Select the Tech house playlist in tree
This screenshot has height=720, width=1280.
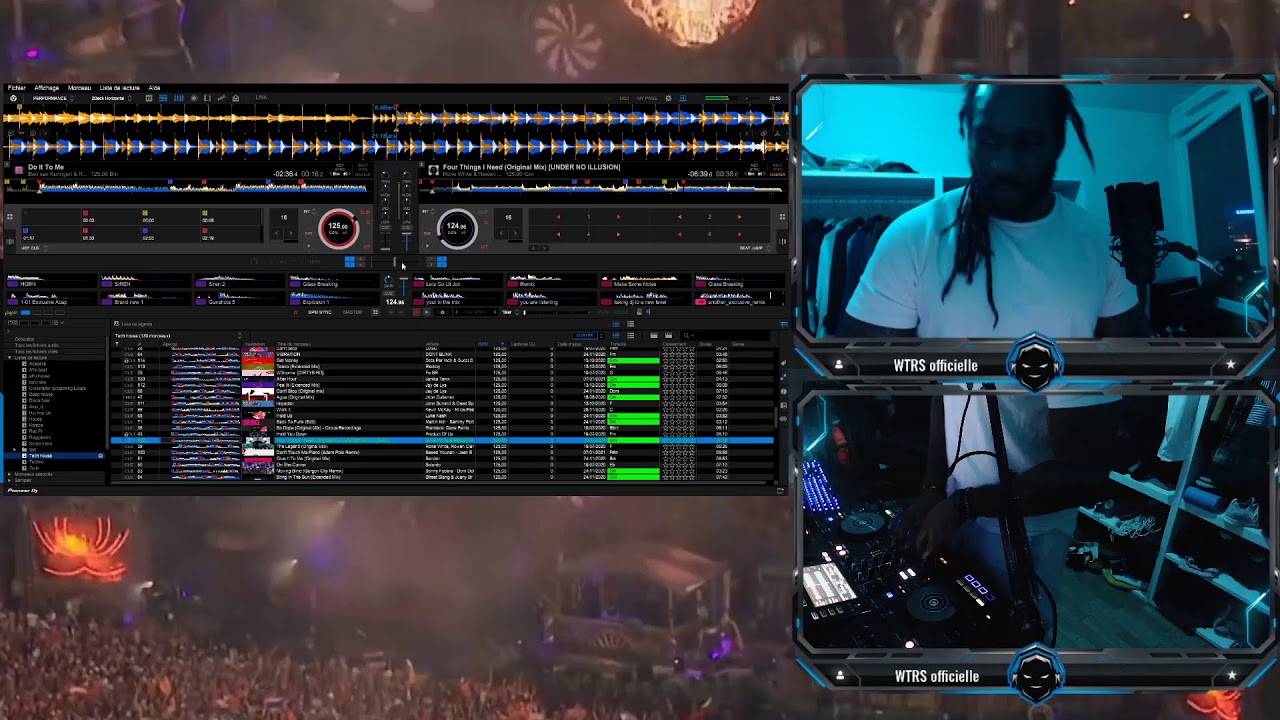coord(40,455)
